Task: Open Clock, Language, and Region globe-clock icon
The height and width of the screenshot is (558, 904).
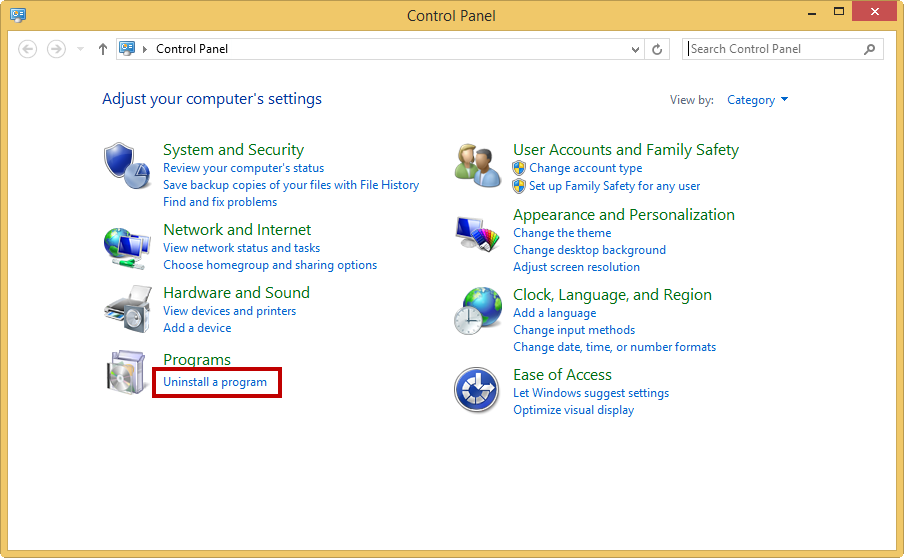Action: [477, 311]
